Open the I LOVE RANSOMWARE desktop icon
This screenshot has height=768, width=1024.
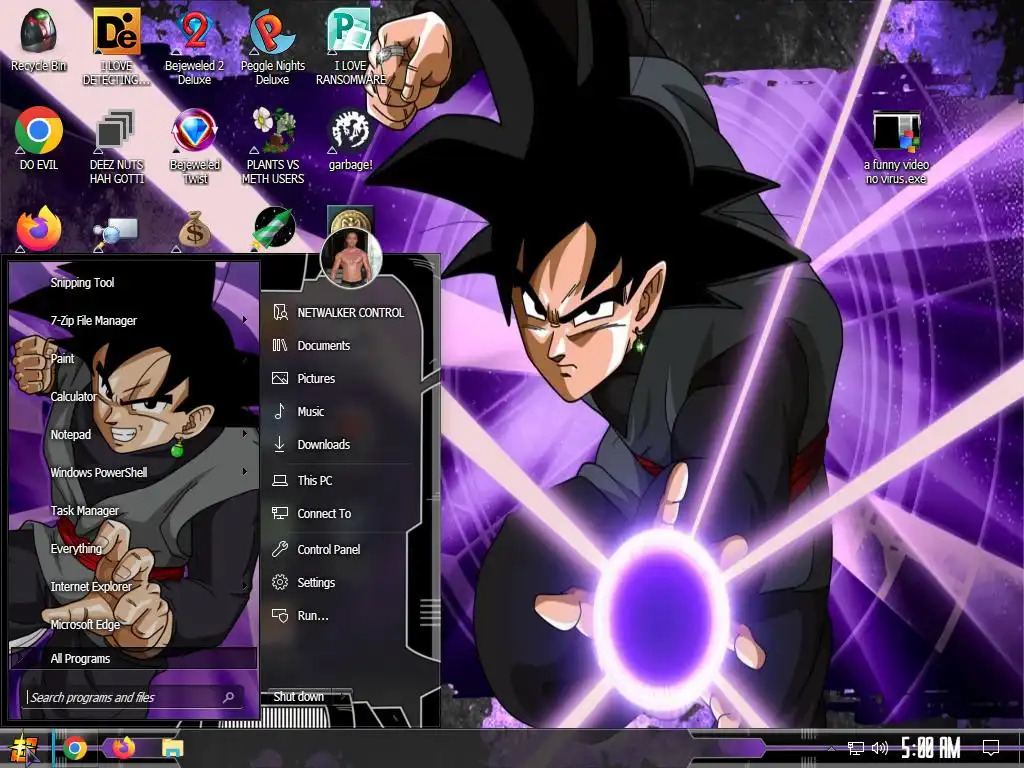click(x=351, y=46)
